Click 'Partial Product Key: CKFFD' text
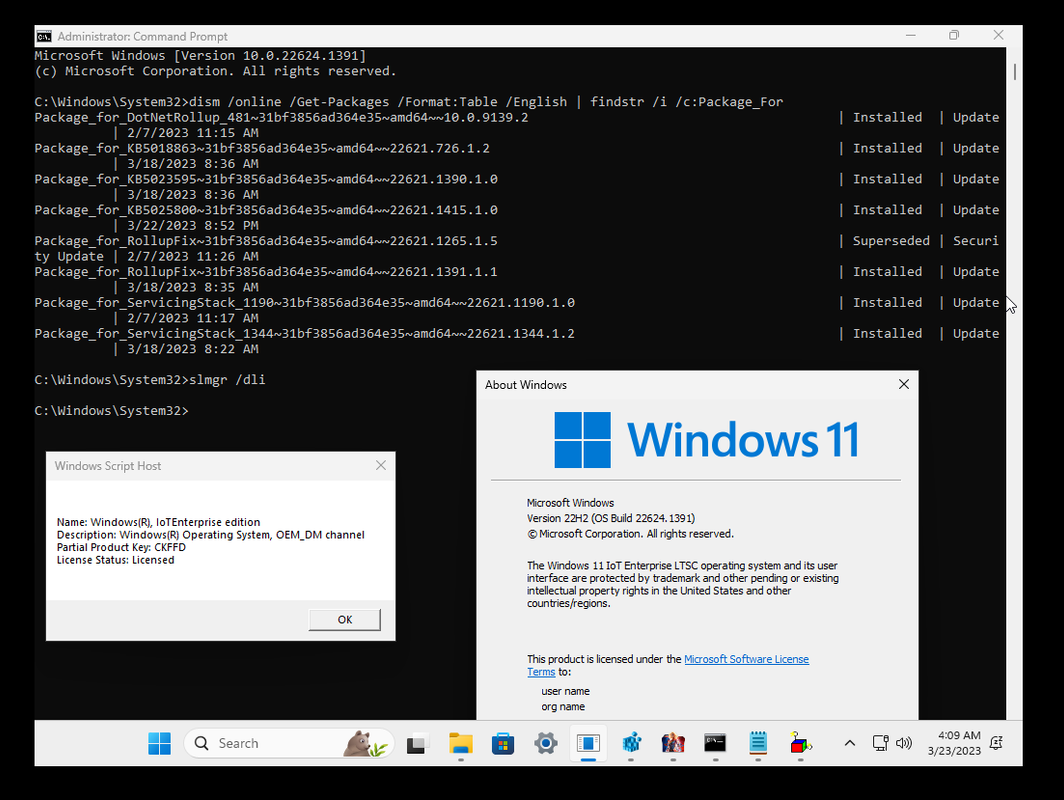1064x800 pixels. (x=121, y=547)
